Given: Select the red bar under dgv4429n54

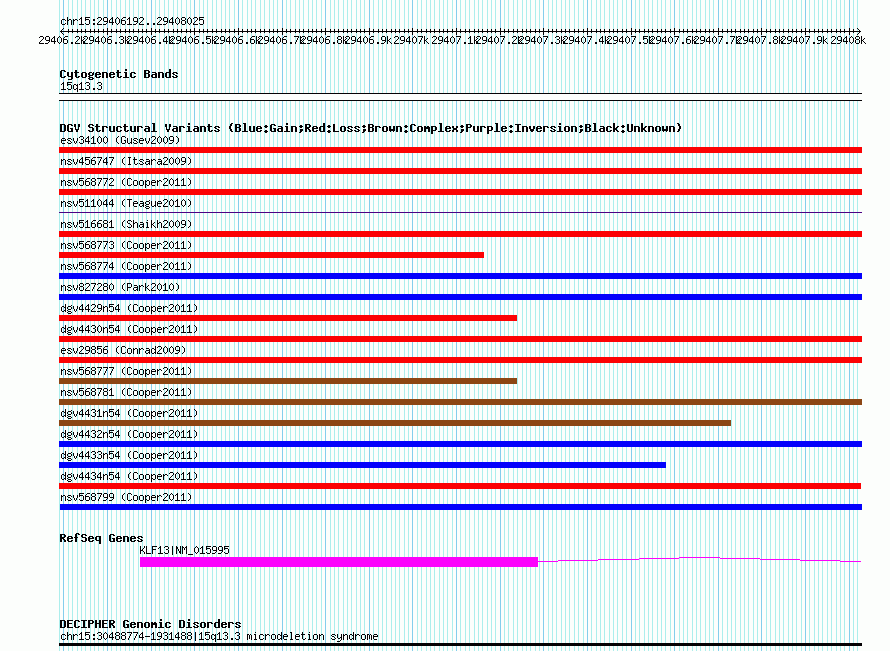Looking at the screenshot, I should (x=288, y=318).
